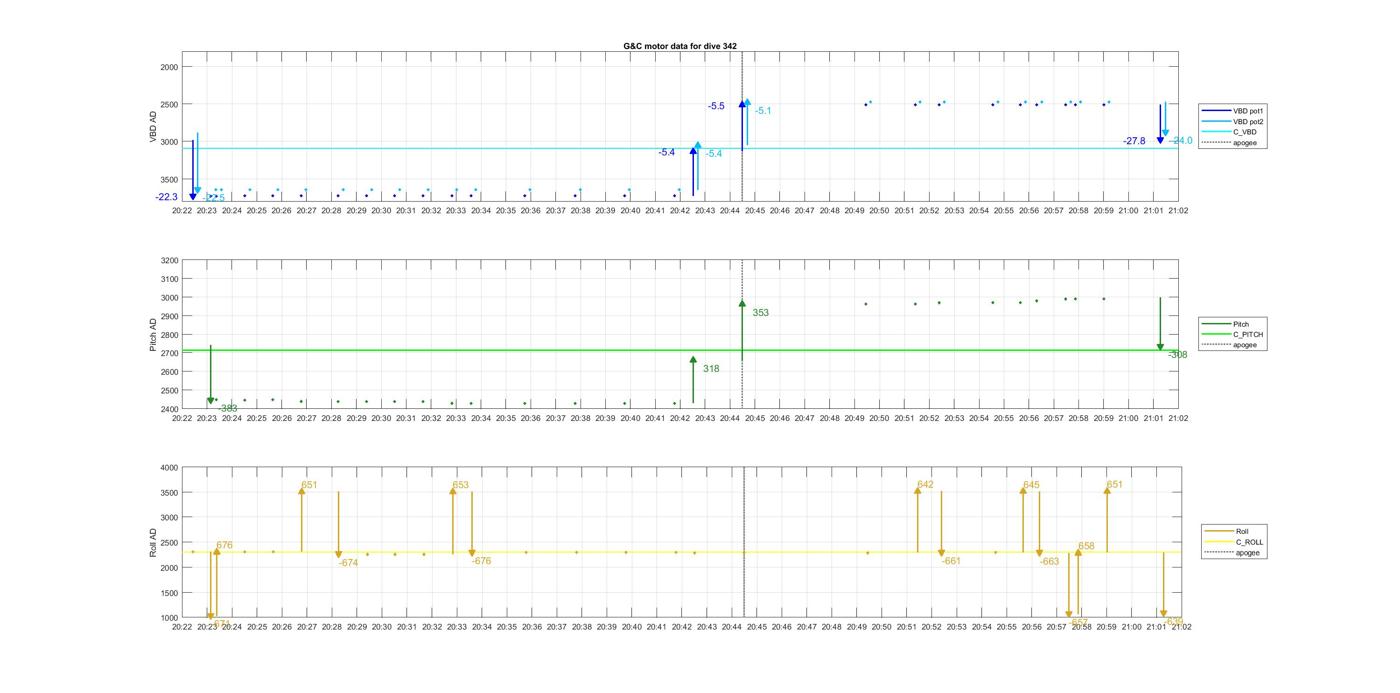Click the title "G&C motor data for dive 342"
Screen dimensions: 1400x693
[680, 46]
